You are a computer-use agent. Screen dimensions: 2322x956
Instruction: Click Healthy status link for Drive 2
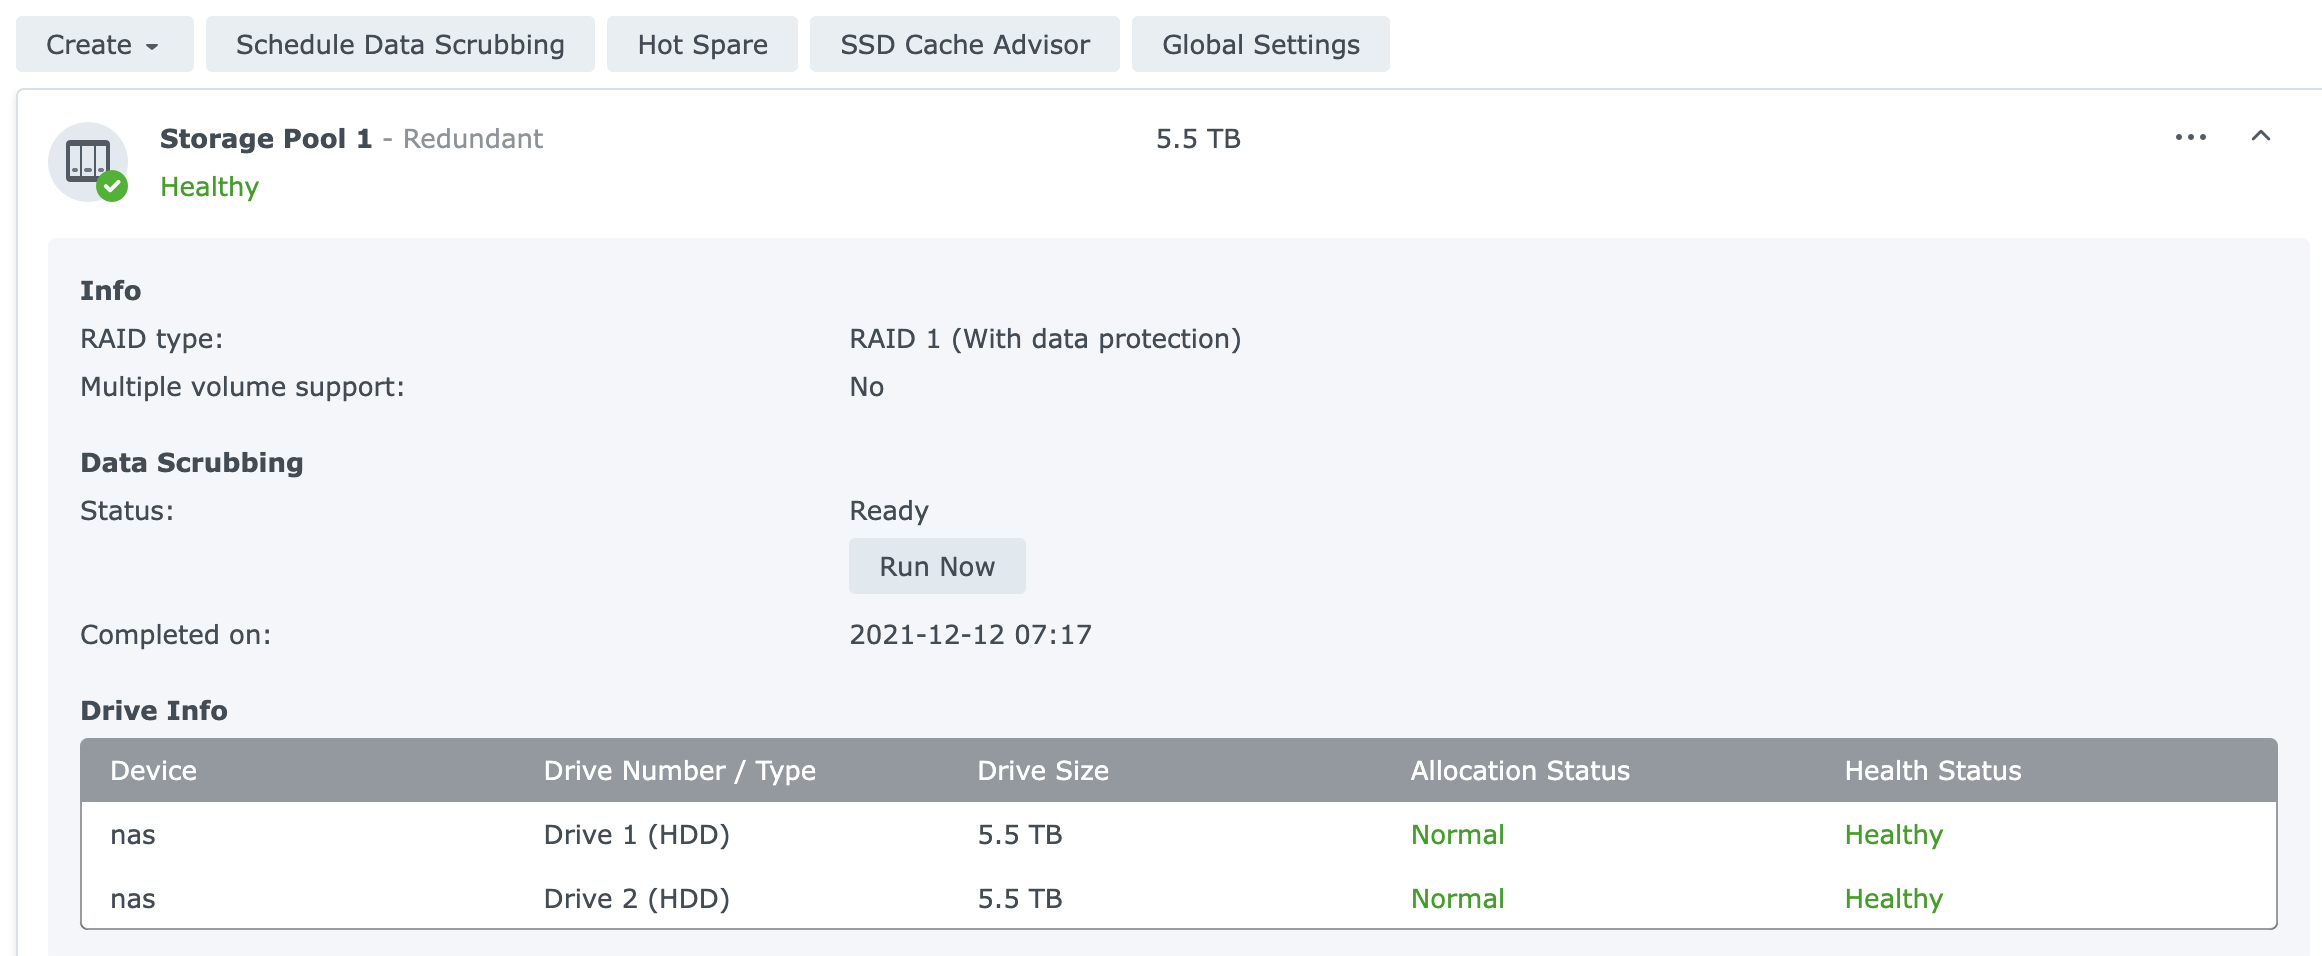[x=1893, y=899]
